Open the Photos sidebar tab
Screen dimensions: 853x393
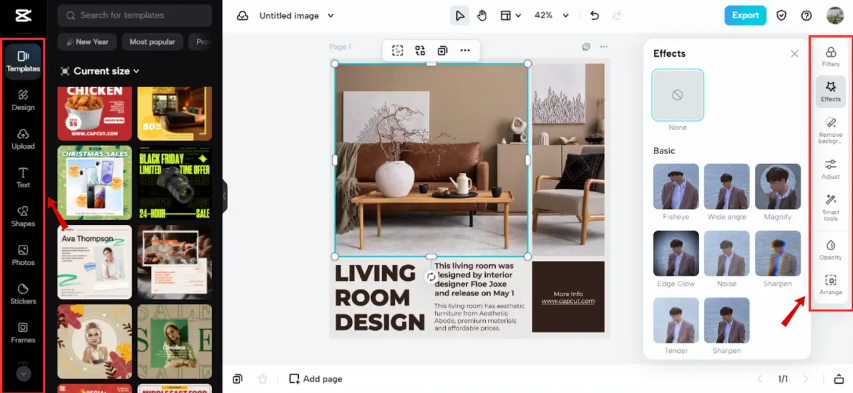coord(23,255)
